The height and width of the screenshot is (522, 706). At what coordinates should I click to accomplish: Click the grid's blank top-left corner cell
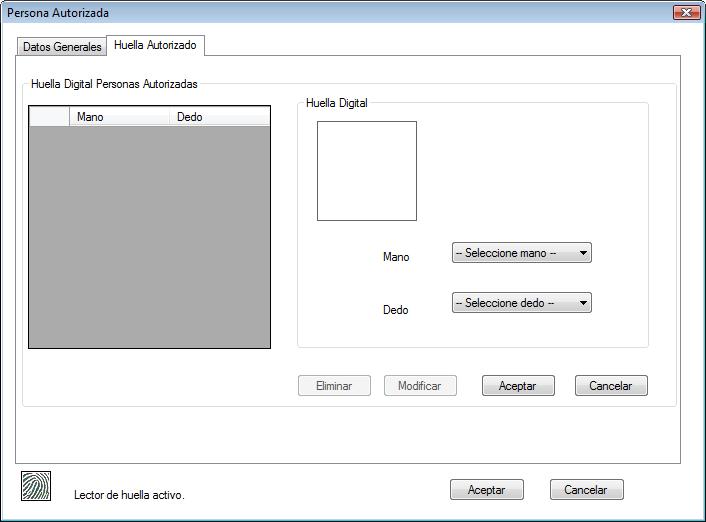49,117
